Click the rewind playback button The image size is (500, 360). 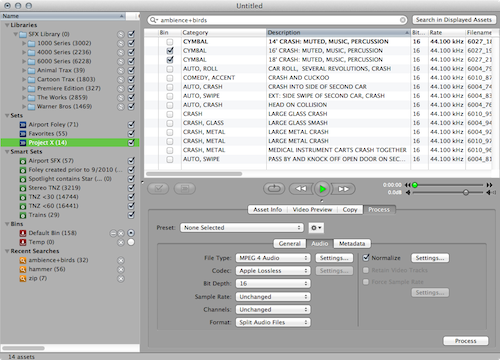301,189
